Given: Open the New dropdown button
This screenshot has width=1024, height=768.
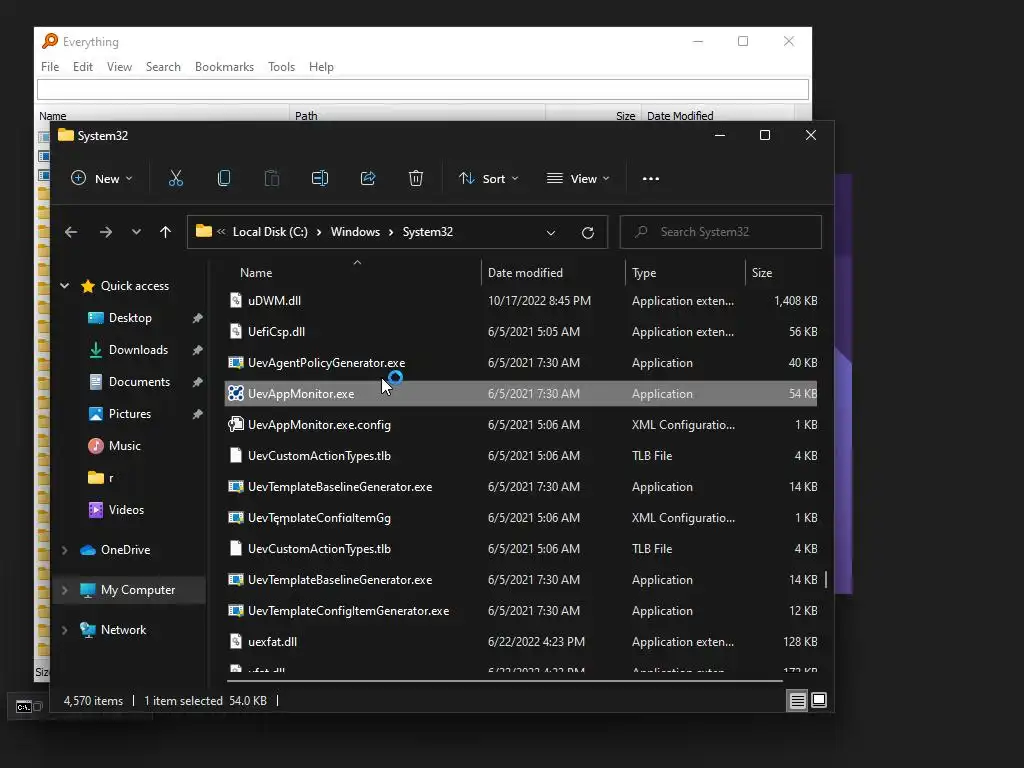Looking at the screenshot, I should tap(102, 178).
